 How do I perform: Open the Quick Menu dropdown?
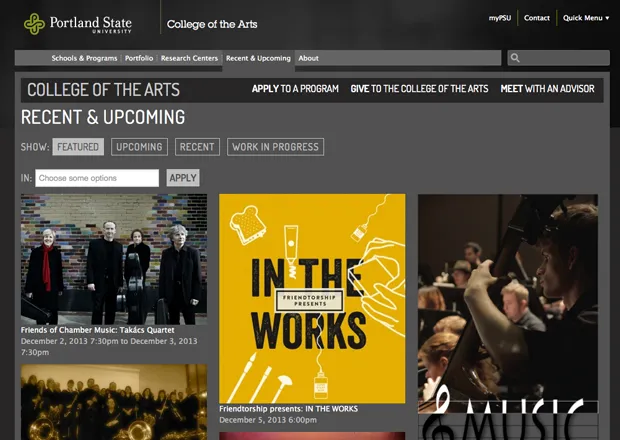tap(586, 18)
